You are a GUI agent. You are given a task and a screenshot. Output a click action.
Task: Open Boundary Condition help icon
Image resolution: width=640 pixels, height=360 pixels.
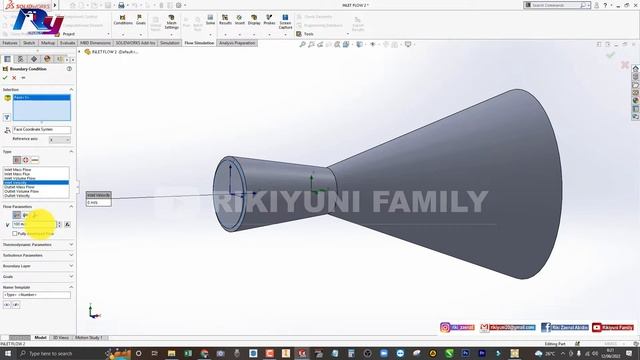tap(69, 69)
